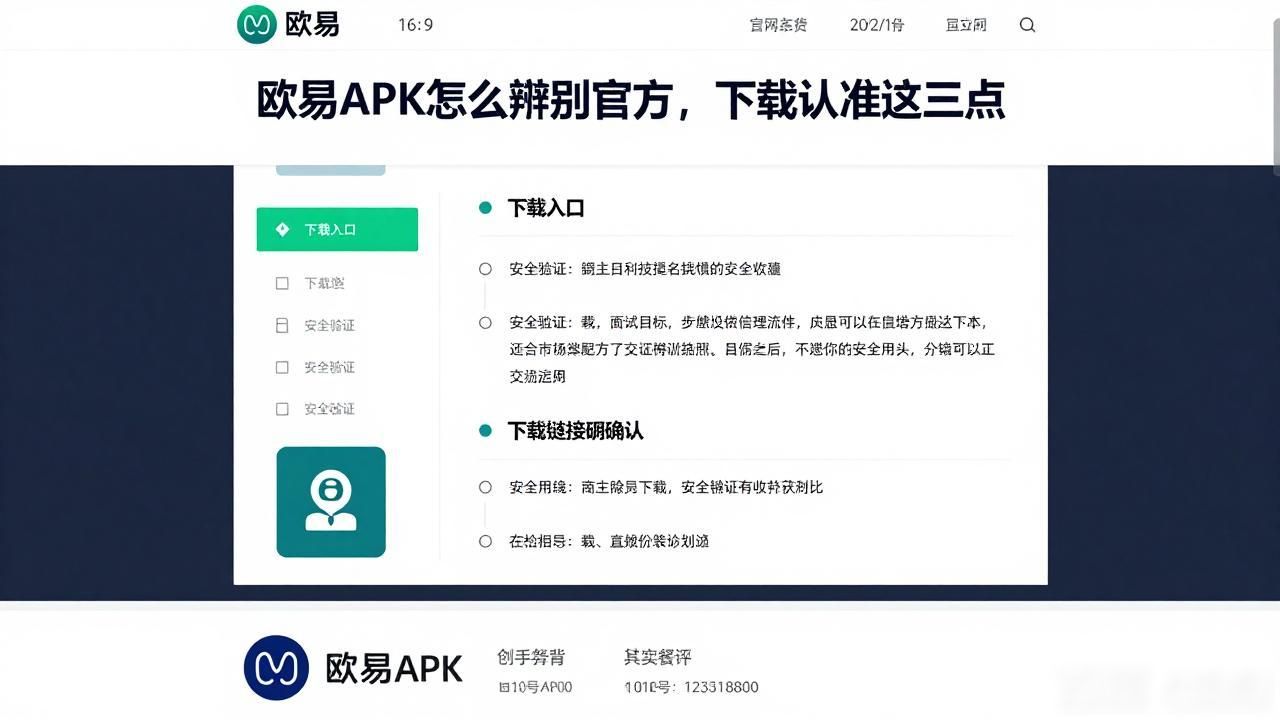Select the circle beside 安全用线 line

click(485, 487)
